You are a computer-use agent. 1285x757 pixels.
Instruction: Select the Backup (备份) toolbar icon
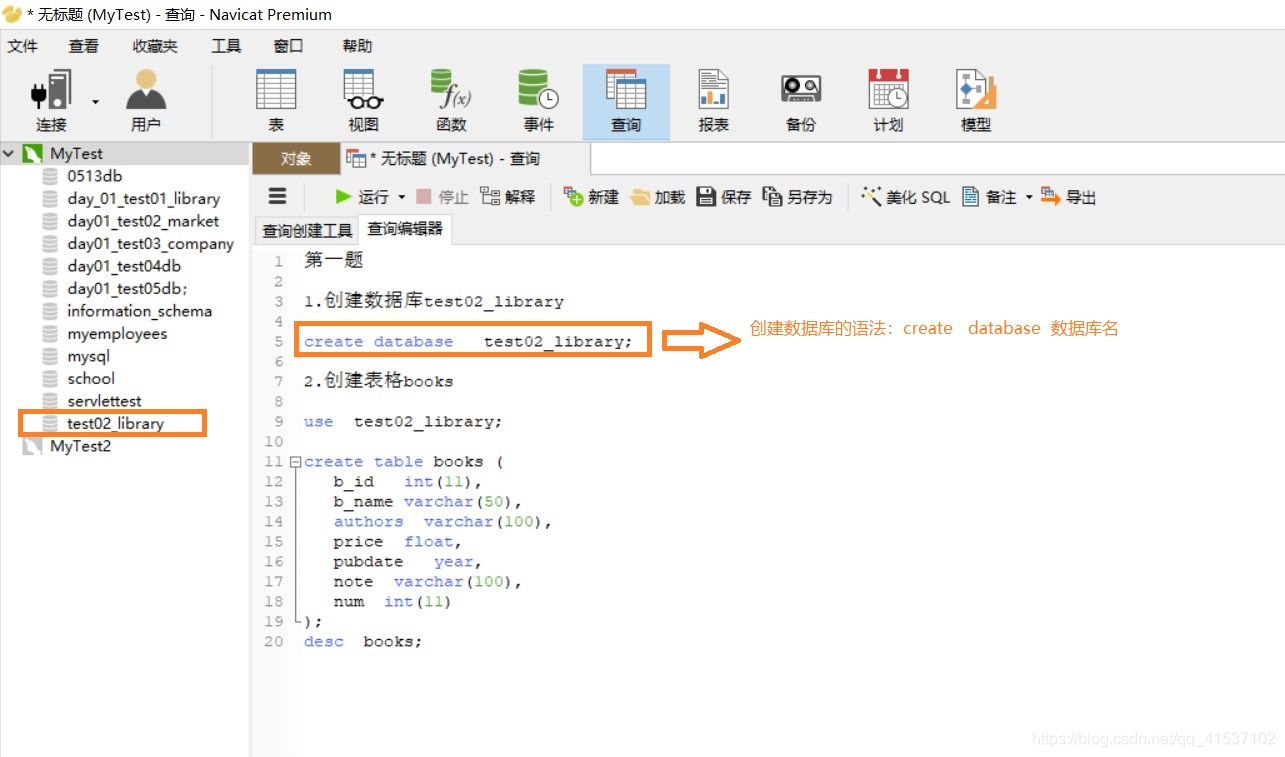pos(801,101)
